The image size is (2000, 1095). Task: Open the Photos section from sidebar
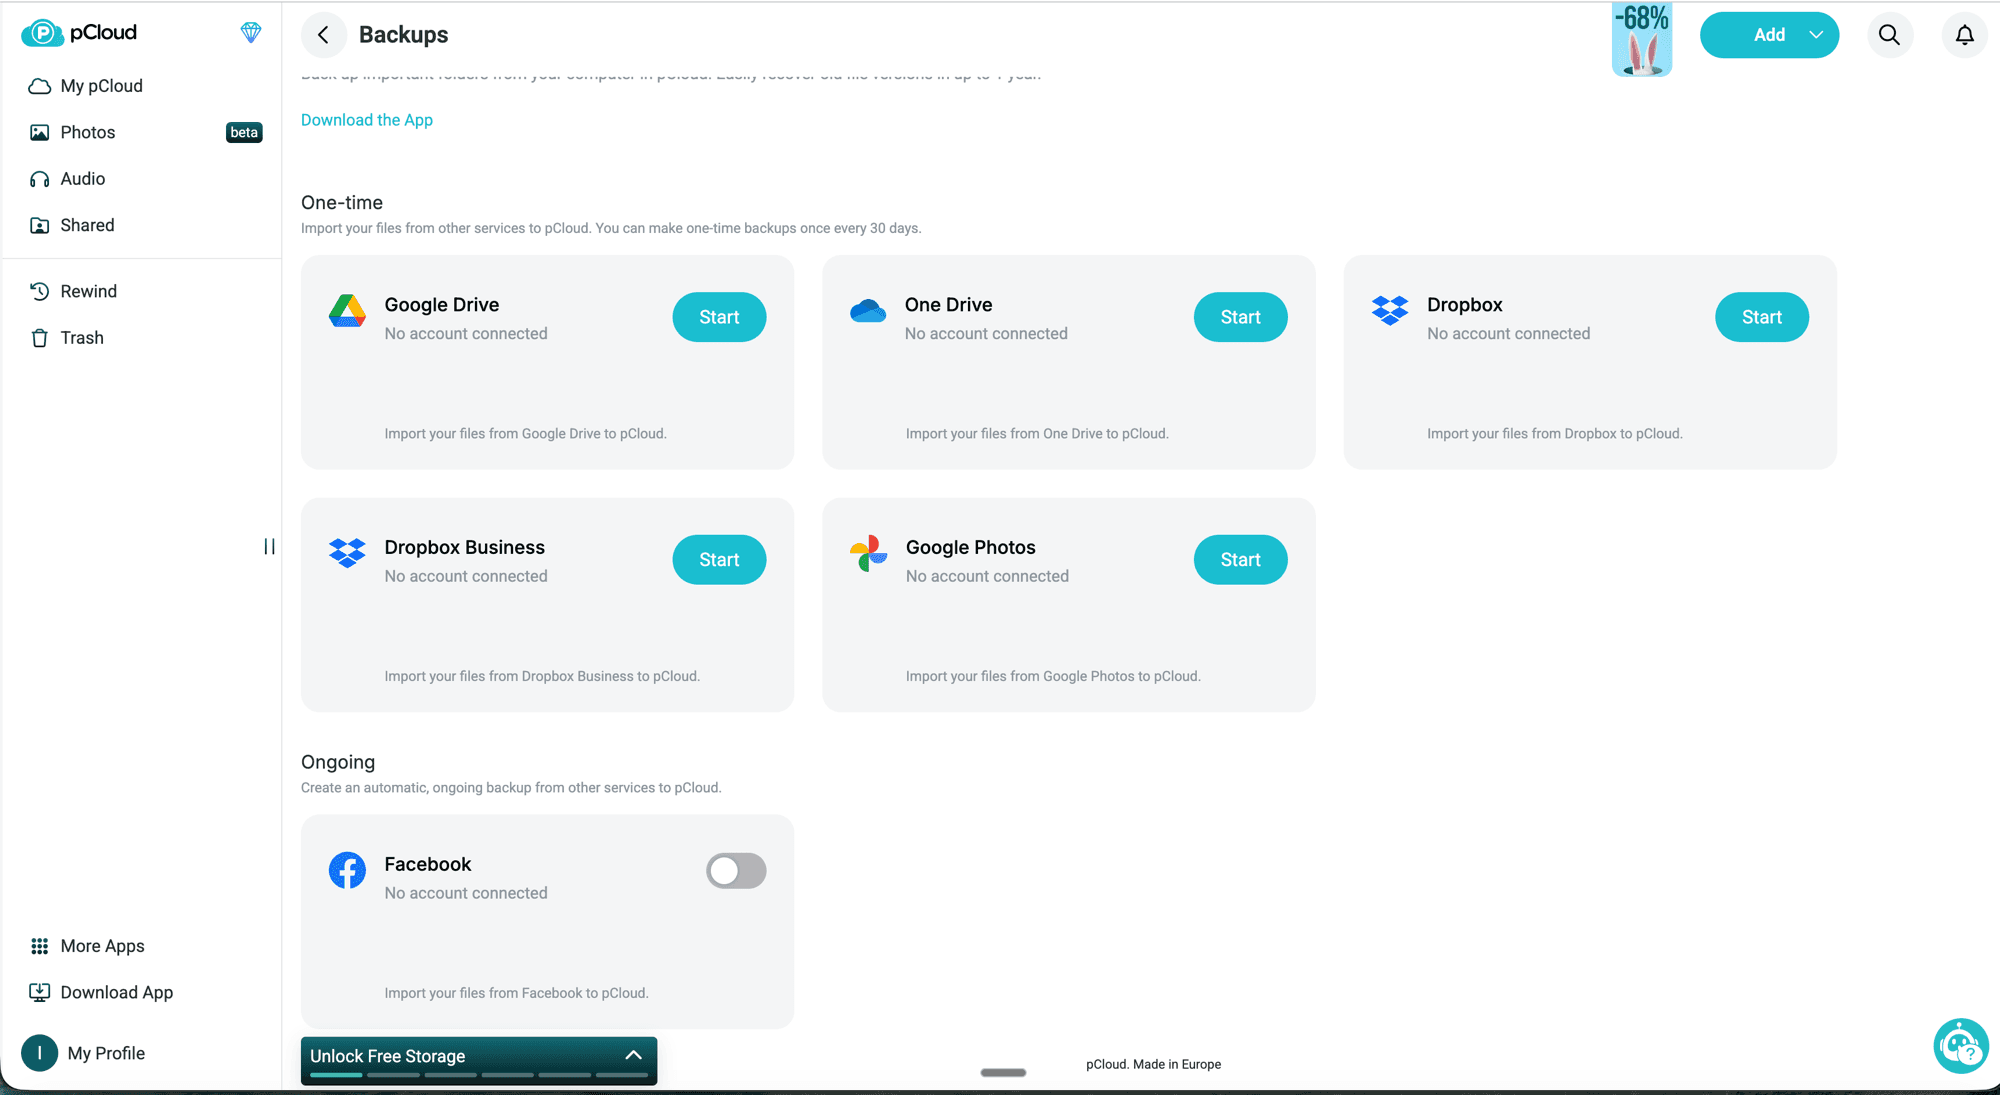coord(89,131)
